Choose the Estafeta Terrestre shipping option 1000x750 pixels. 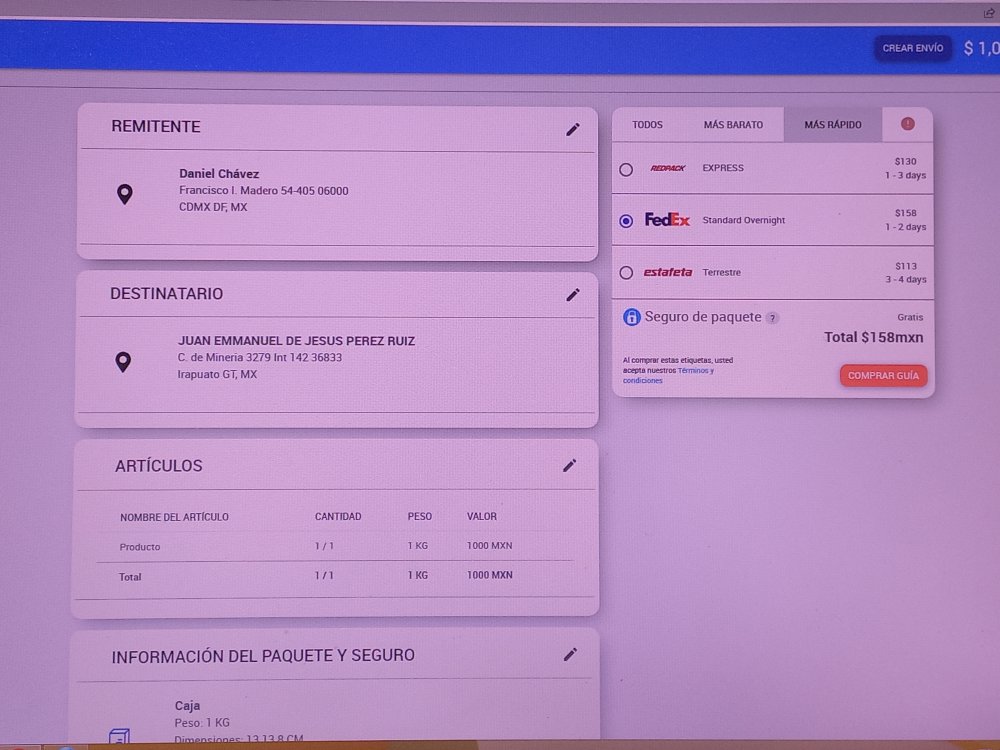tap(626, 272)
